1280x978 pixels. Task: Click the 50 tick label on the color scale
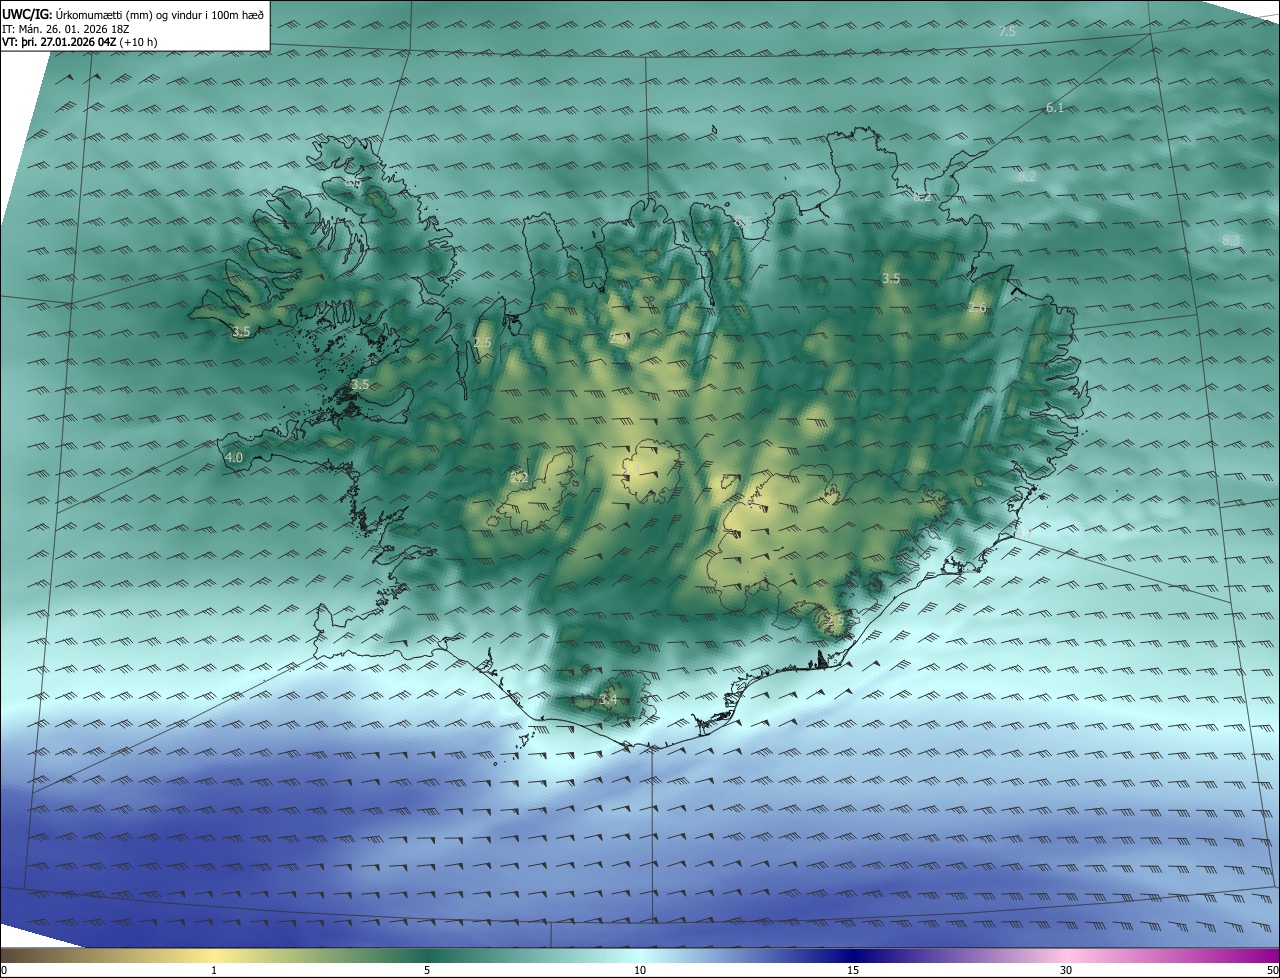pyautogui.click(x=1271, y=970)
